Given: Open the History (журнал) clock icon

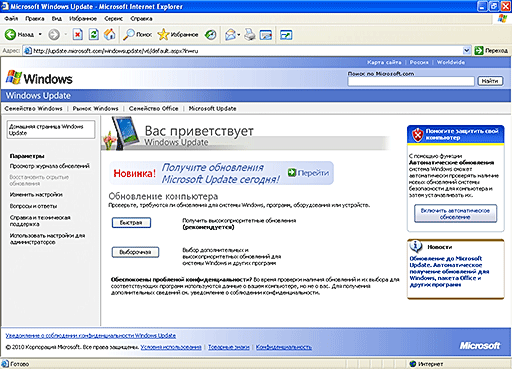Looking at the screenshot, I should point(211,34).
